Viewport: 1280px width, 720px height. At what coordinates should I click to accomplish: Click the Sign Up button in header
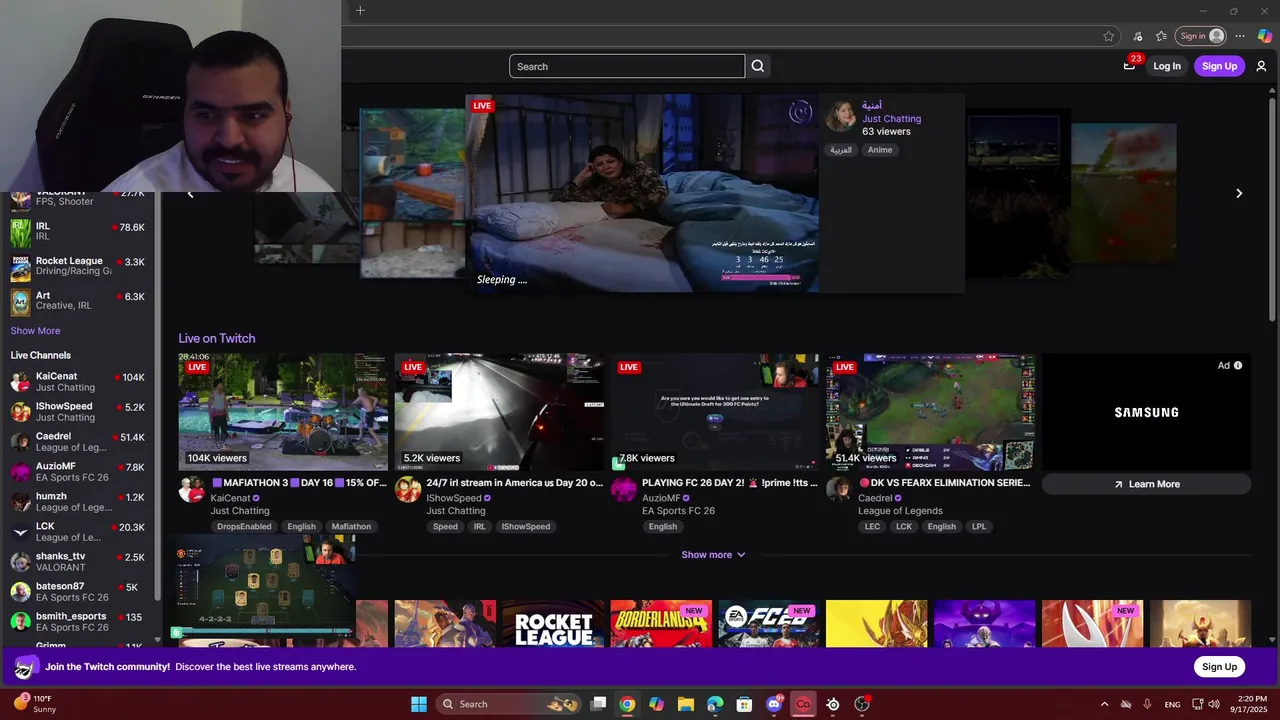1219,66
